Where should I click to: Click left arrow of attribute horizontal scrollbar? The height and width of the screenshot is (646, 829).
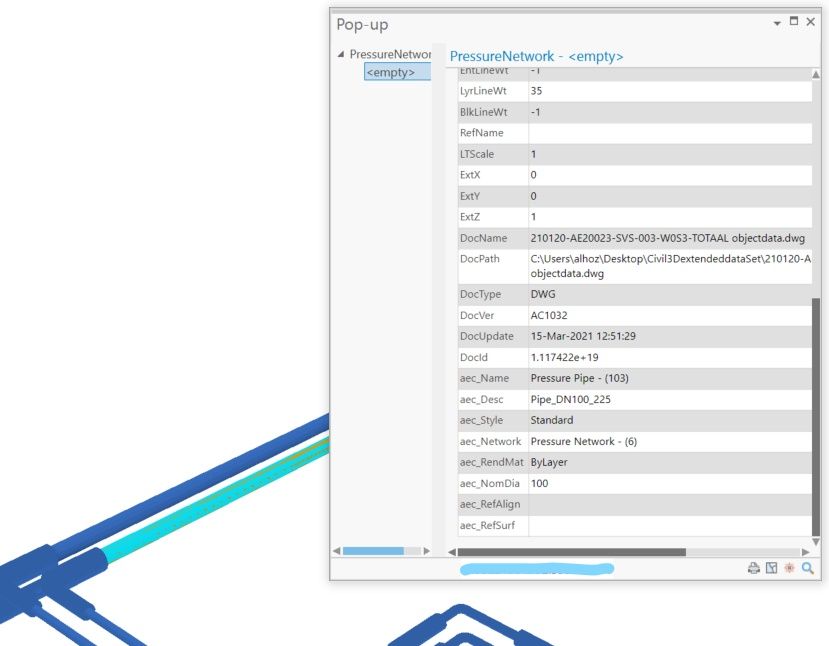[452, 552]
